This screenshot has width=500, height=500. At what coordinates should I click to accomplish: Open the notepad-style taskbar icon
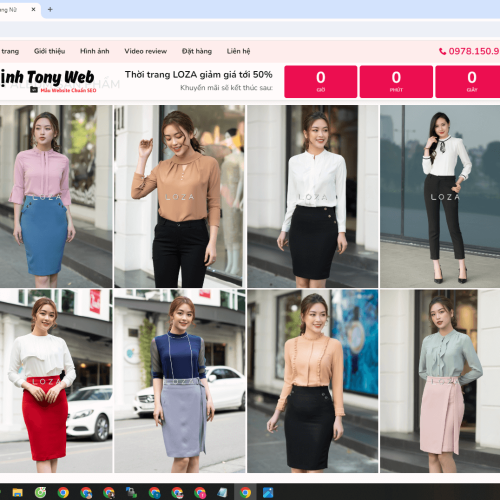[222, 492]
